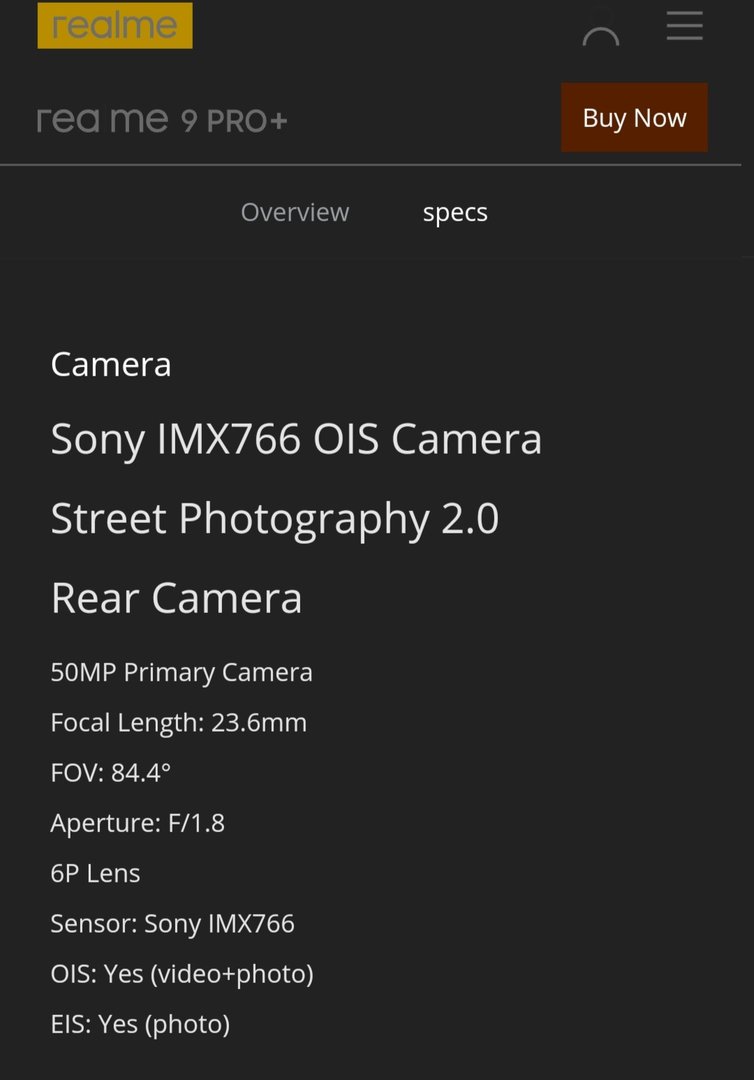Screen dimensions: 754x1080
Task: Click the realme 9 PRO+ product title
Action: click(162, 121)
